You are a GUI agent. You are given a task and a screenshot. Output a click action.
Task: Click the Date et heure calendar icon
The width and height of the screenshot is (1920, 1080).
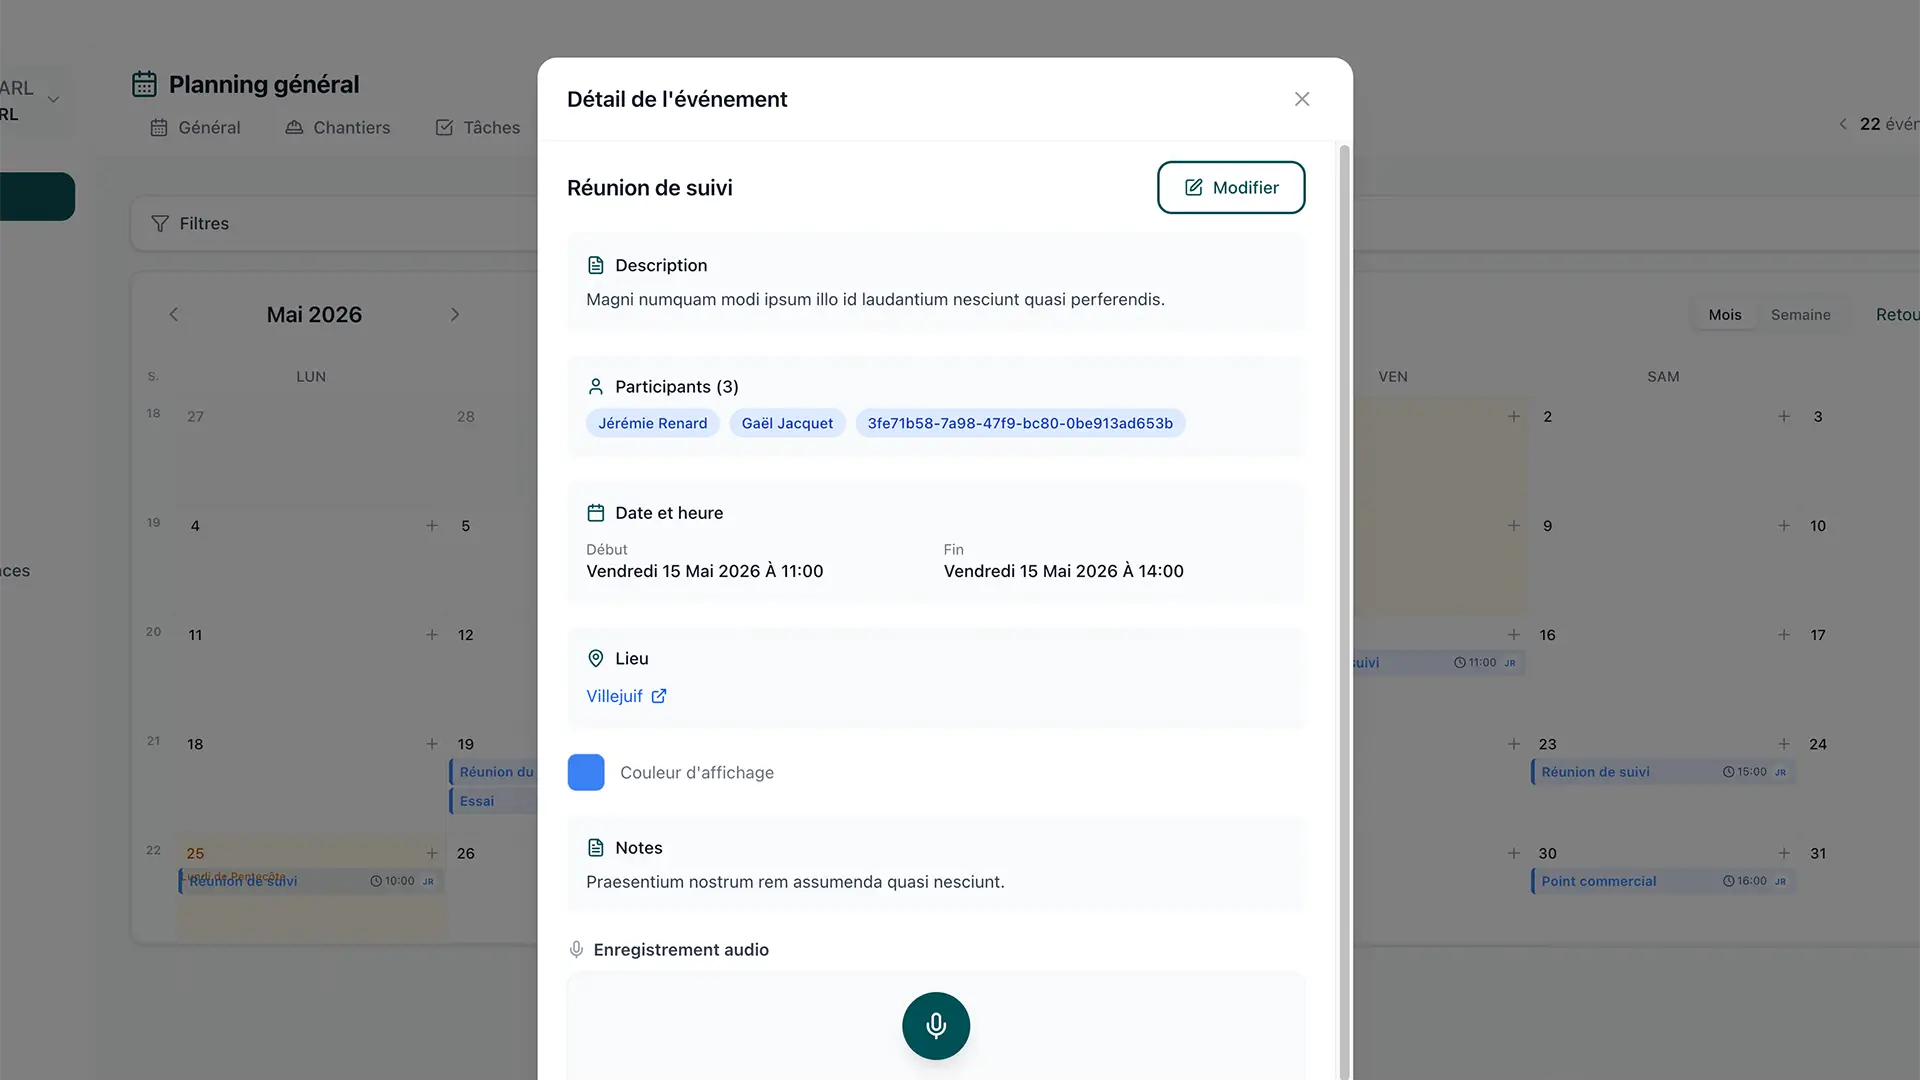(x=596, y=513)
